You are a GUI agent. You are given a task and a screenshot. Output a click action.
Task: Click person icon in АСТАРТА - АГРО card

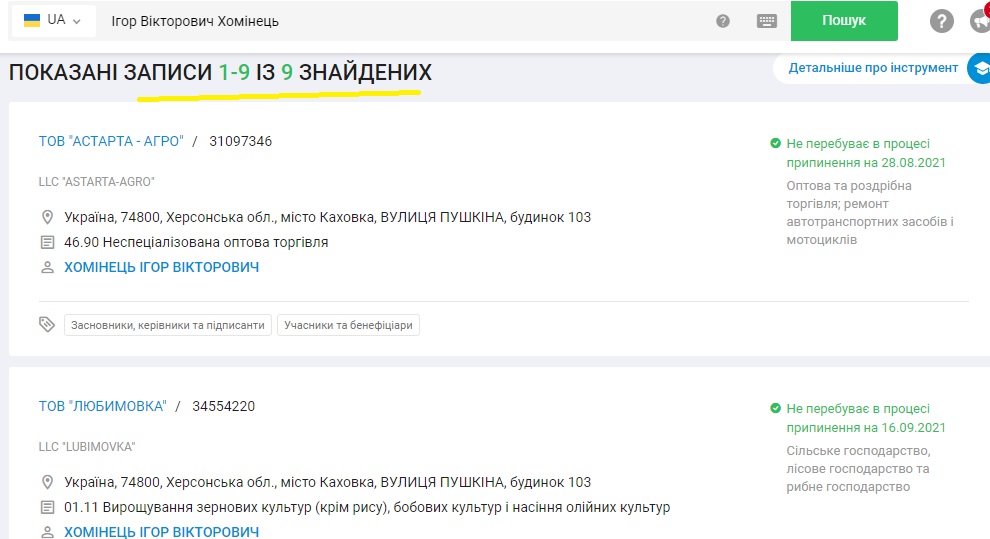[46, 268]
